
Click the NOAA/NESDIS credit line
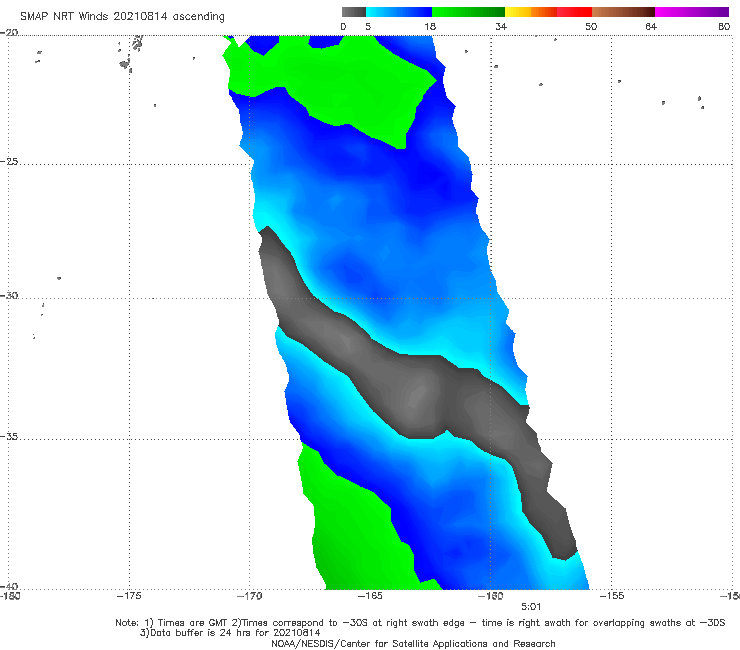tap(413, 643)
